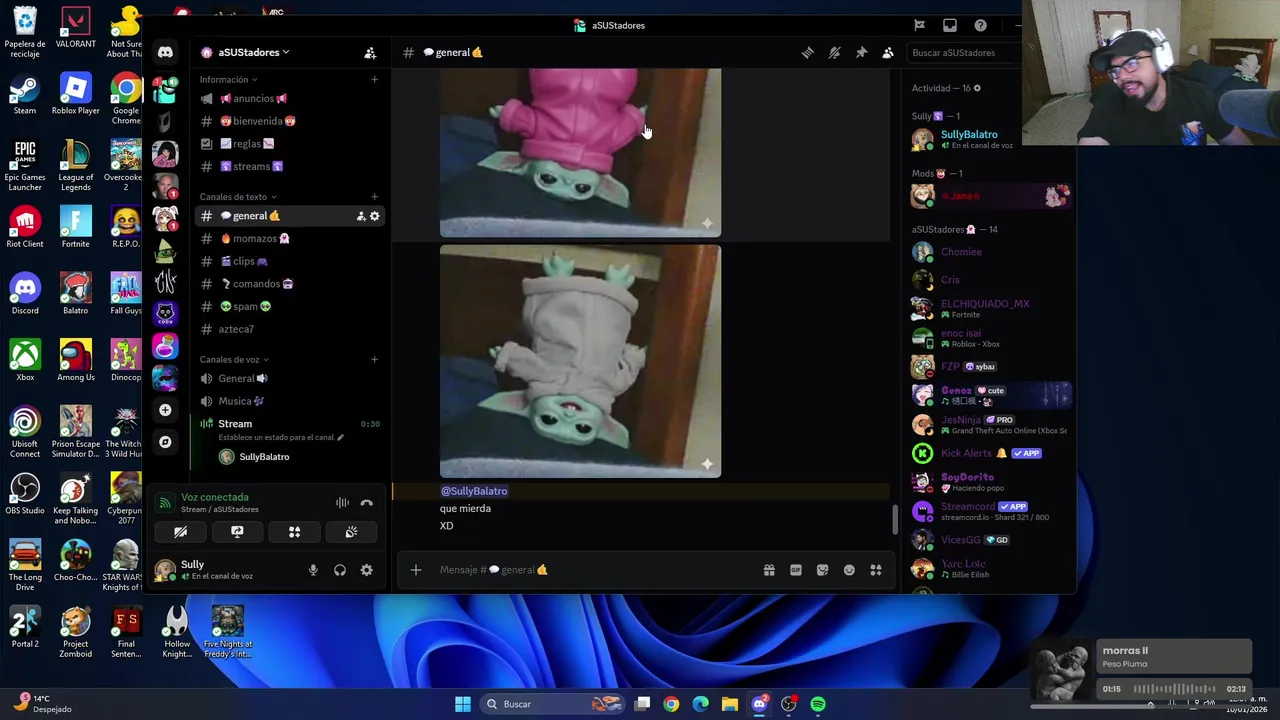Click the Discord inbox icon in title bar

[950, 25]
